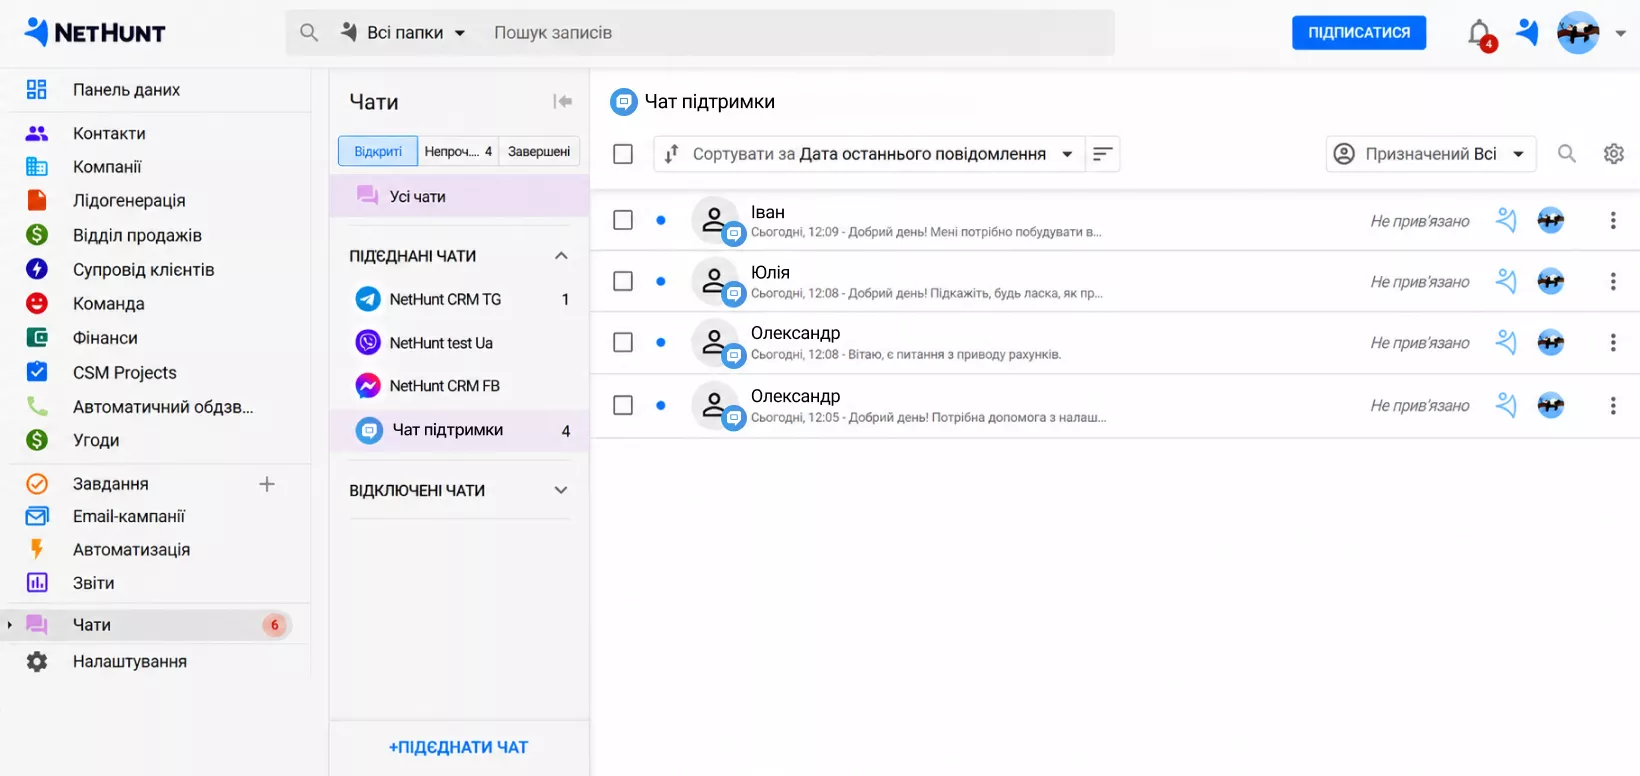1640x776 pixels.
Task: Add new task with plus icon
Action: coord(267,484)
